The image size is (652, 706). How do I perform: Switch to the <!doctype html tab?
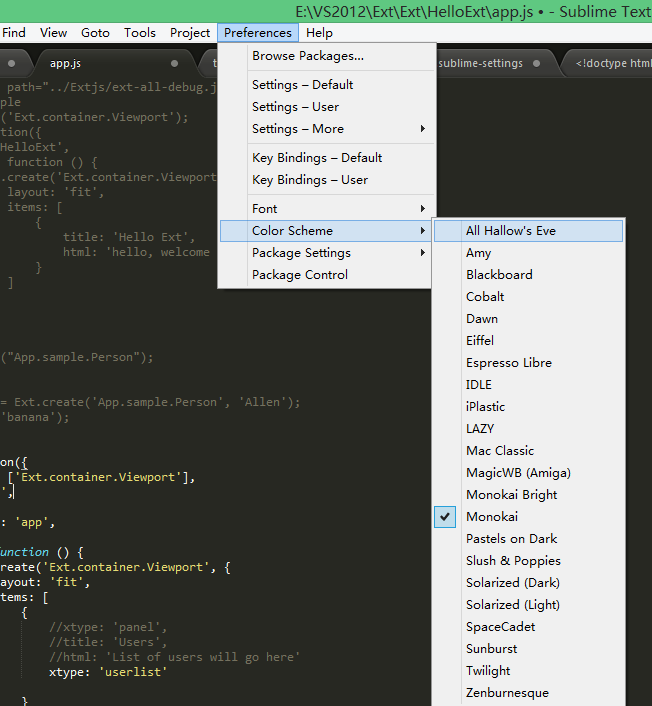613,63
